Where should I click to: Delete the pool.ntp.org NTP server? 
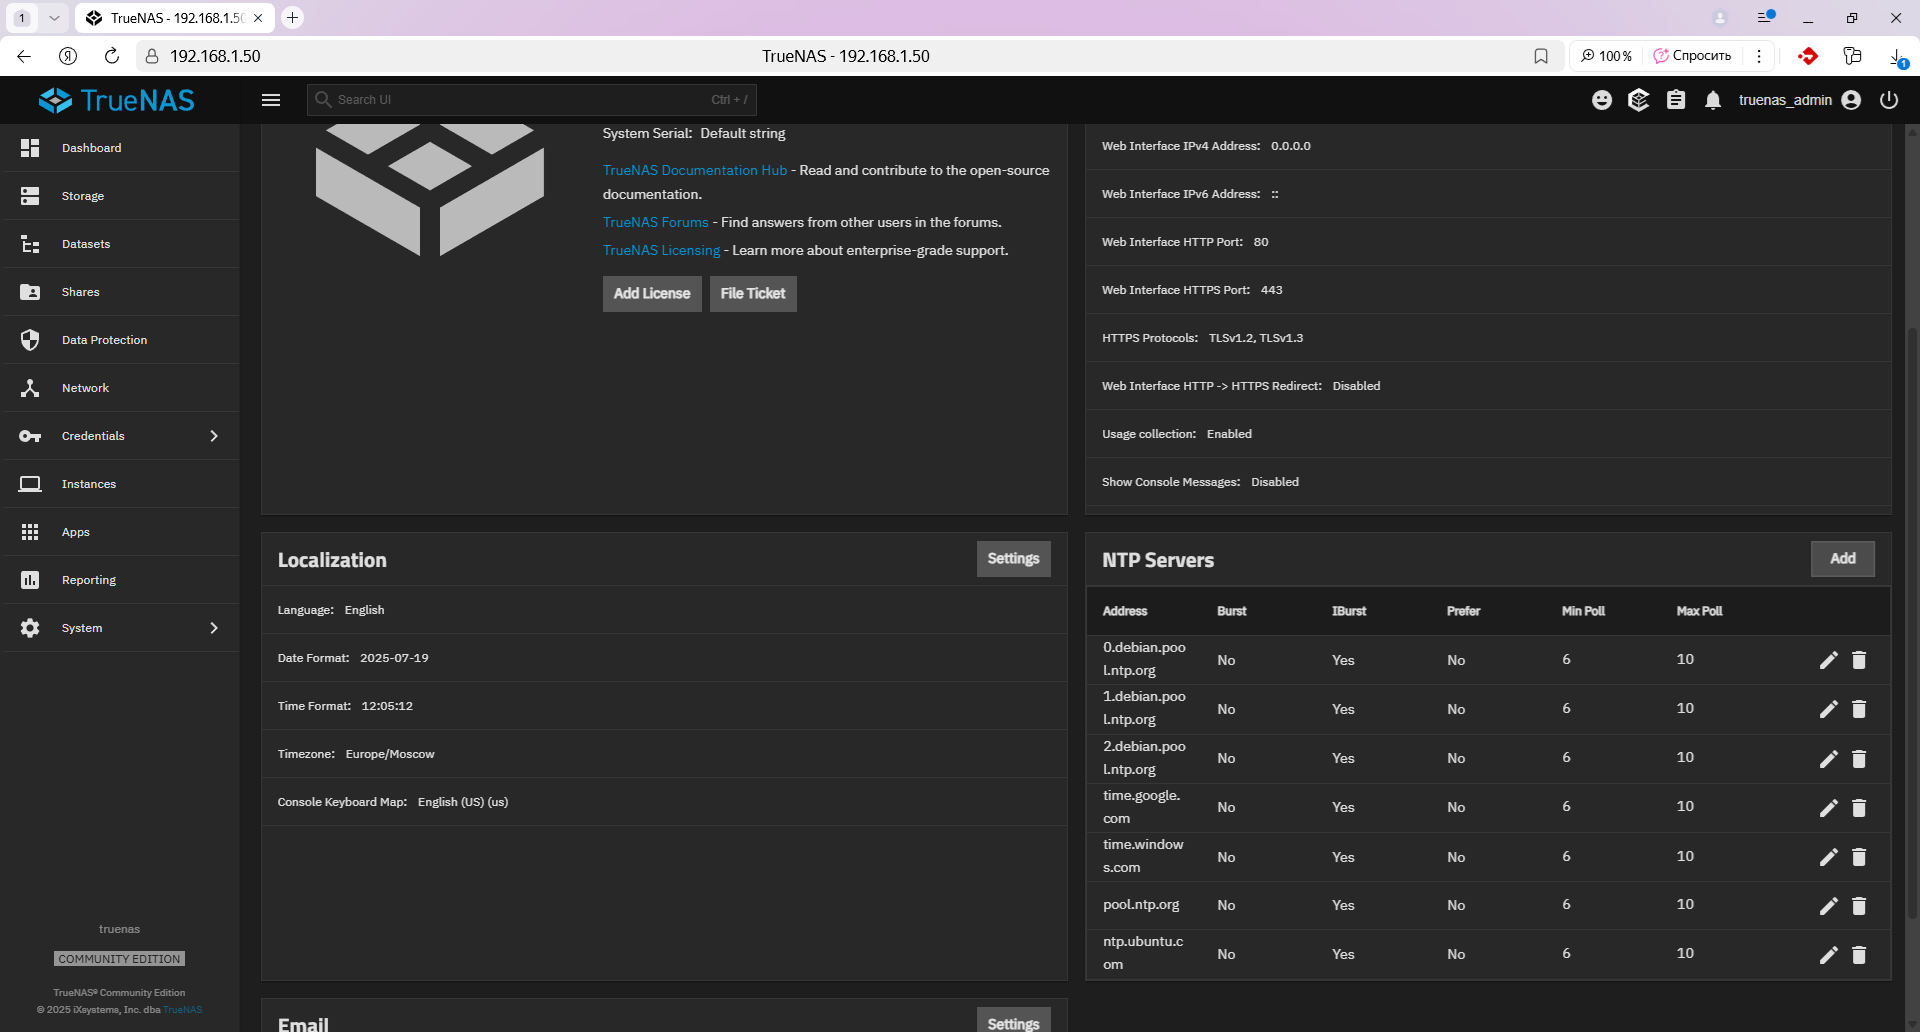click(1859, 906)
